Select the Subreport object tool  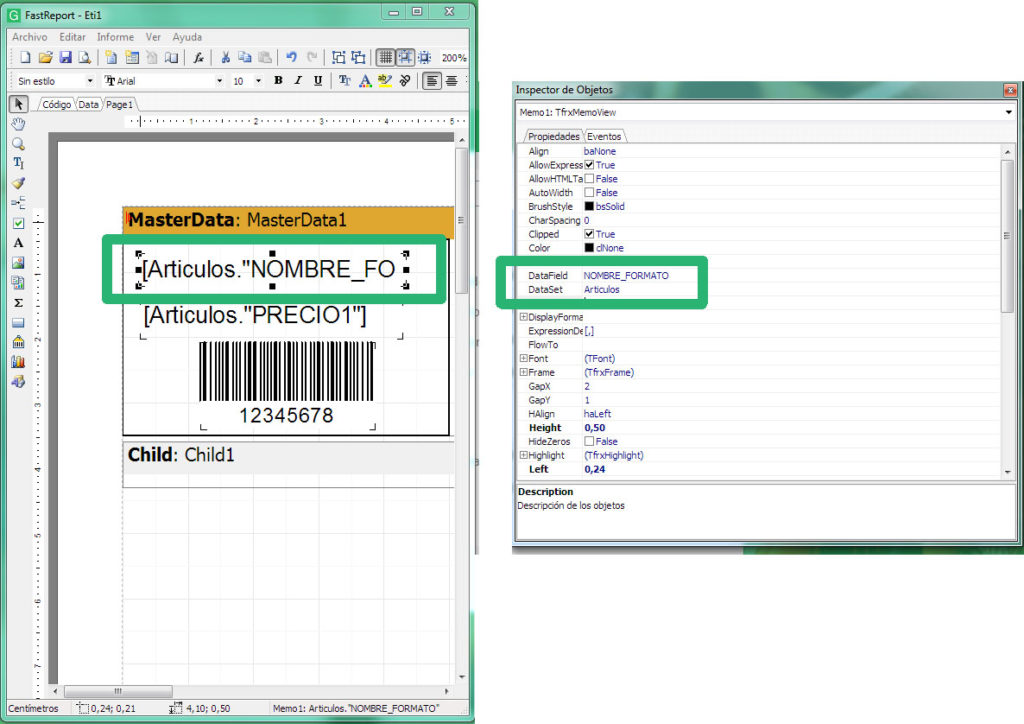pos(18,283)
